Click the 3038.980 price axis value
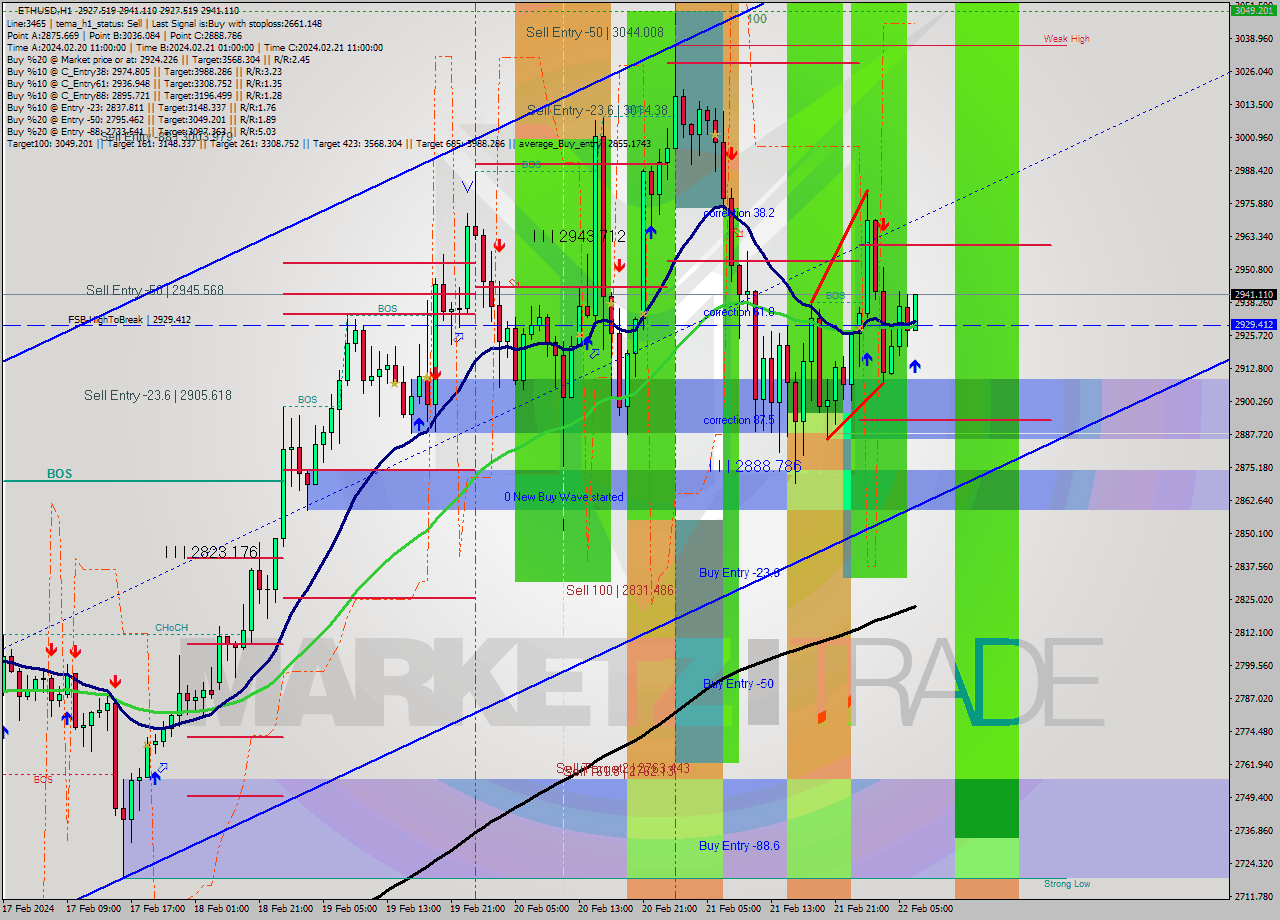The image size is (1280, 920). [x=1254, y=39]
